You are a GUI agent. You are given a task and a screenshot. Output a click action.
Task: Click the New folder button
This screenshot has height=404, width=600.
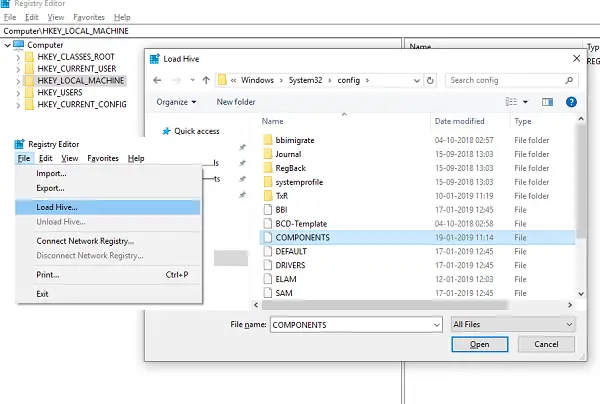point(236,102)
